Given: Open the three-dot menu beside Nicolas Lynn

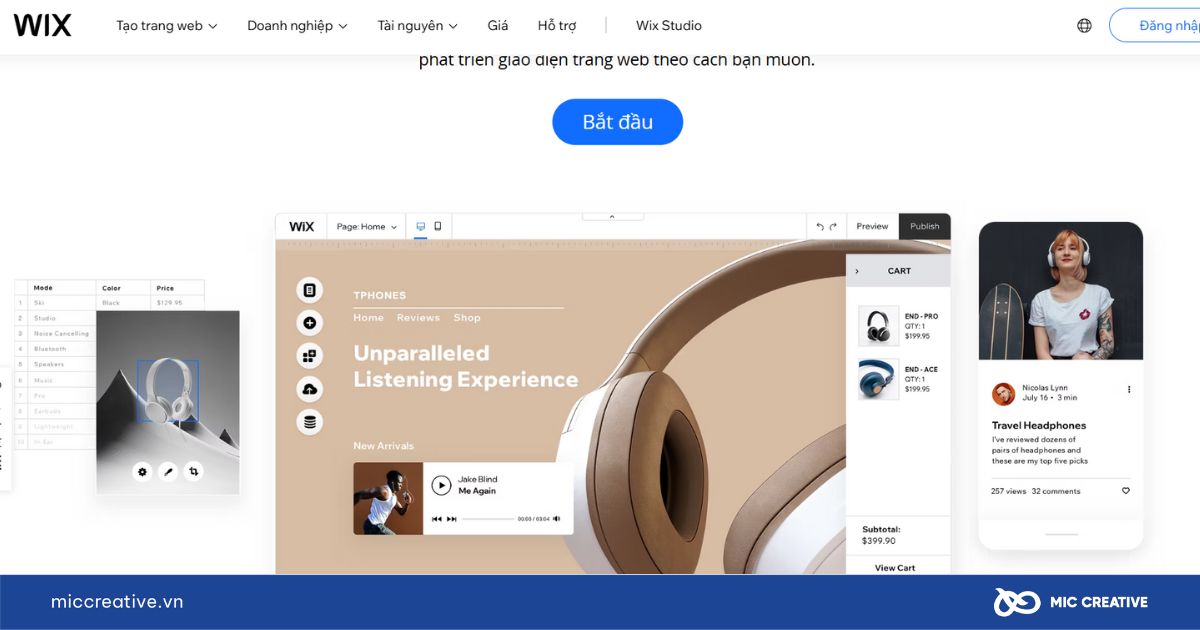Looking at the screenshot, I should 1129,390.
